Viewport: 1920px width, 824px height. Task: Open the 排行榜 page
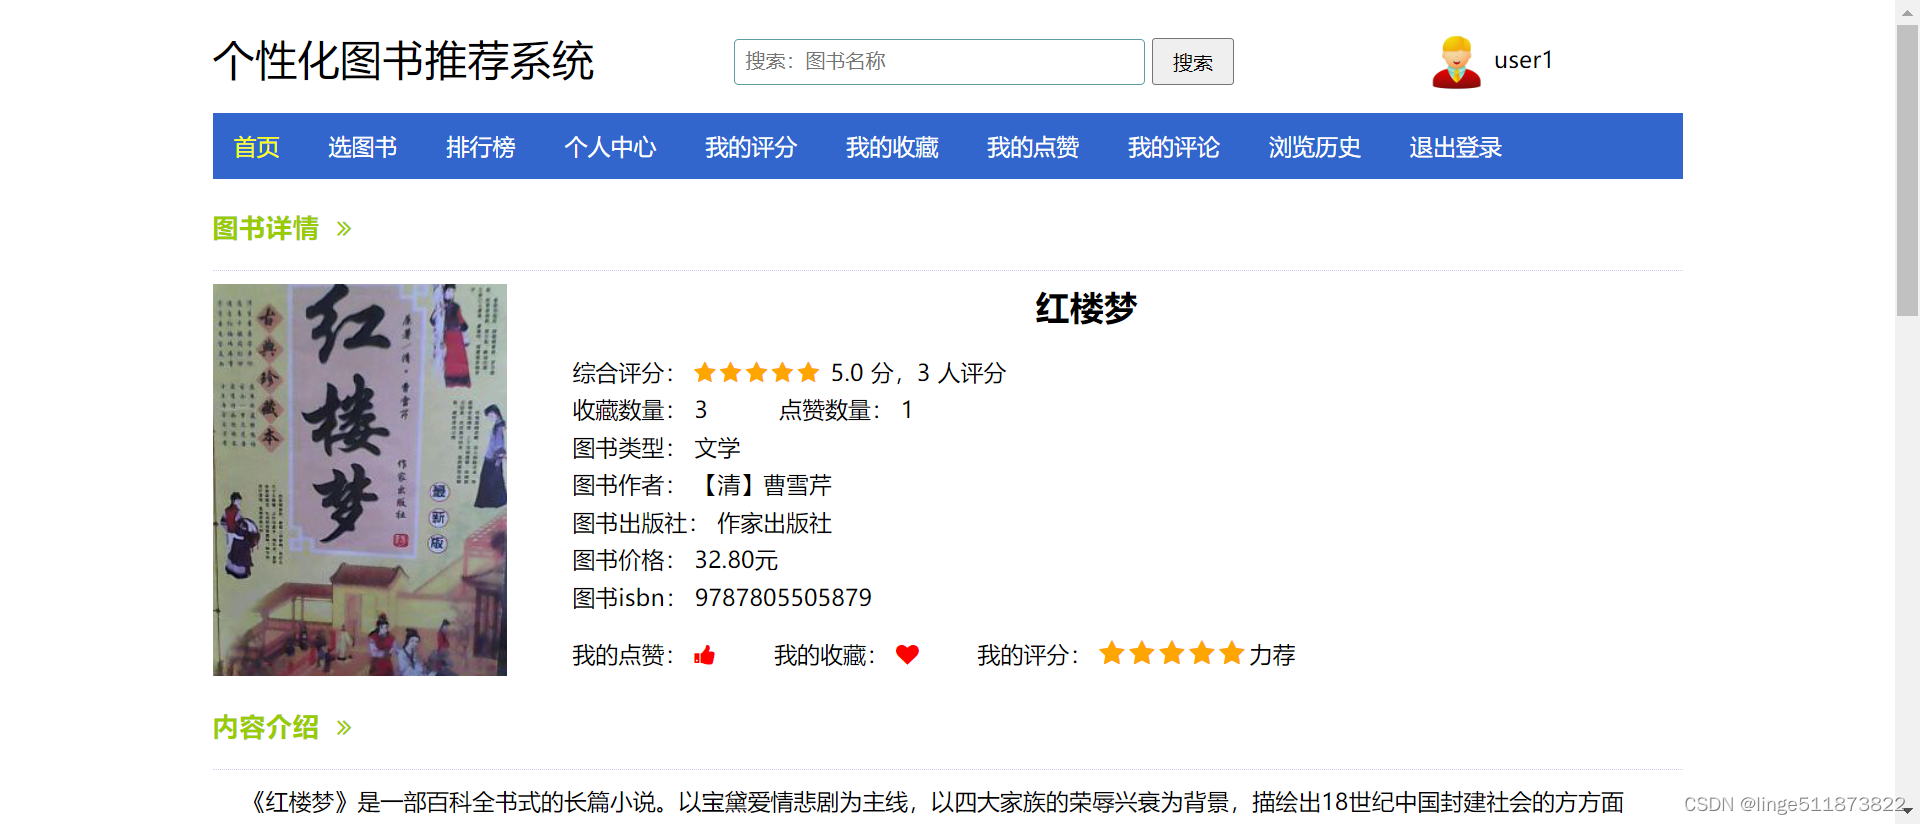pos(480,147)
